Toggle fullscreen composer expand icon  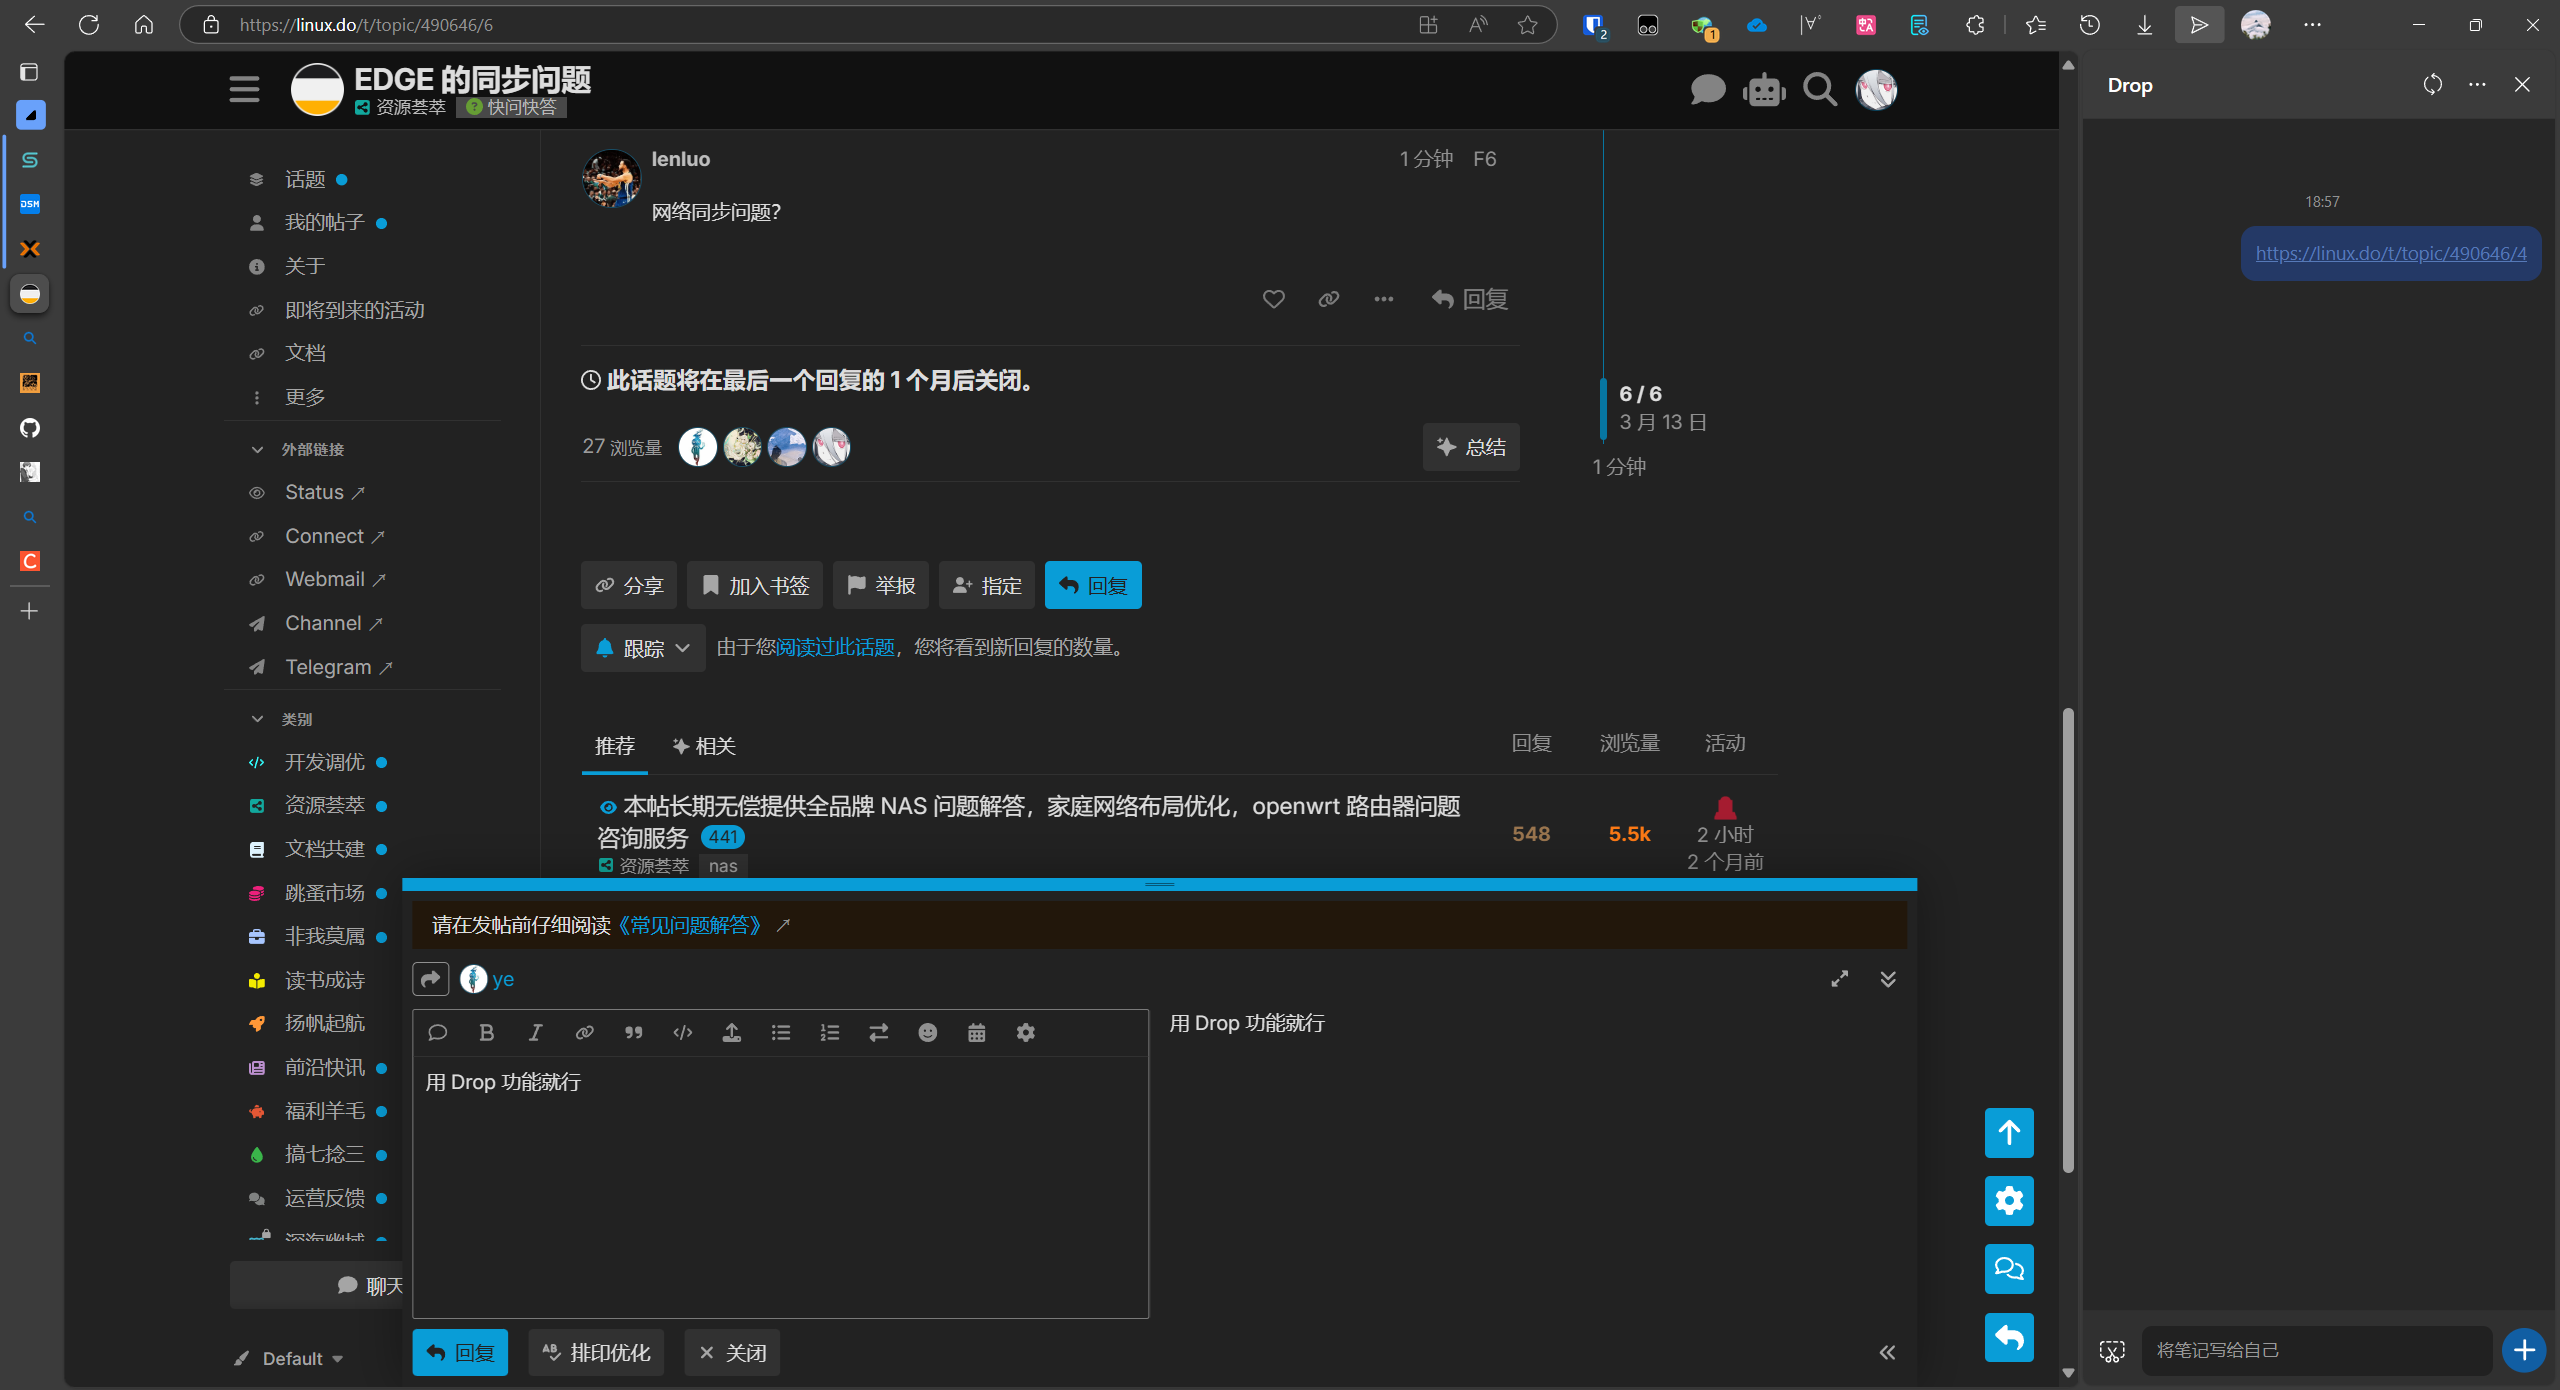(x=1839, y=979)
